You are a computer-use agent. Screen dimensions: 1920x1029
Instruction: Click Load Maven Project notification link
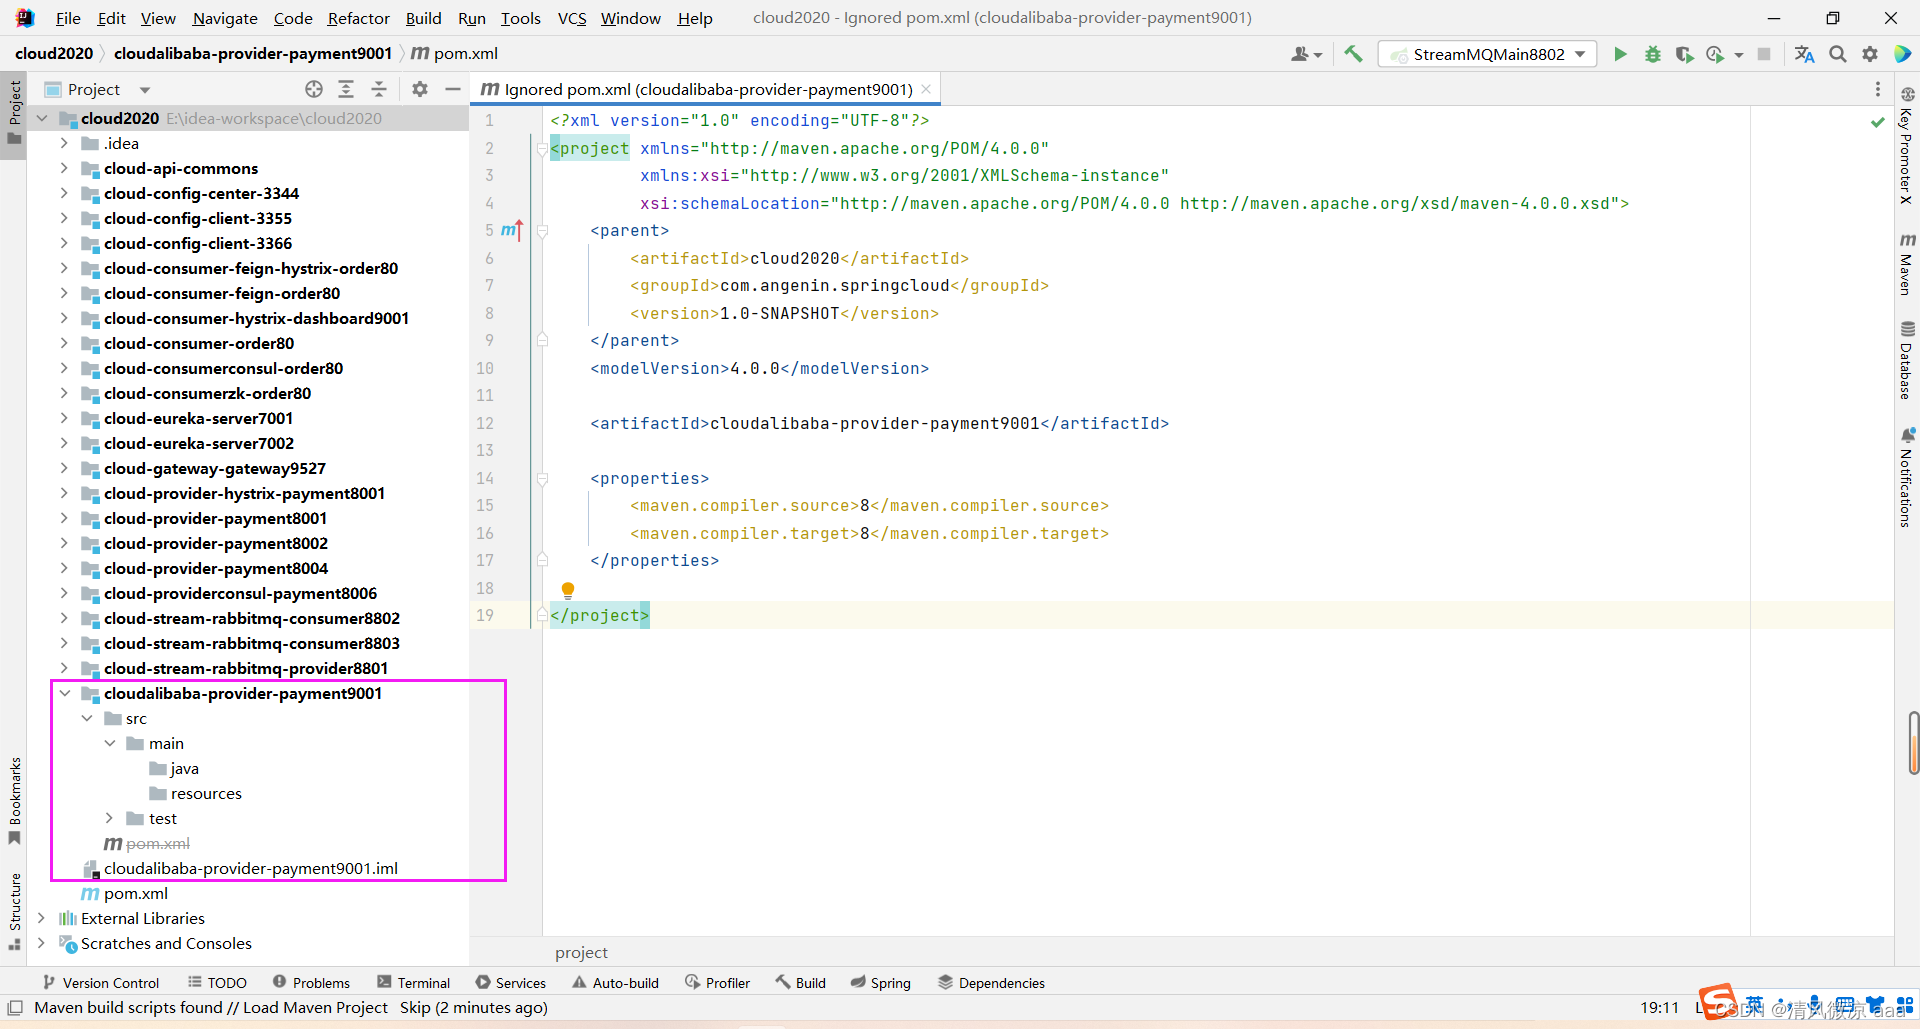point(315,1007)
